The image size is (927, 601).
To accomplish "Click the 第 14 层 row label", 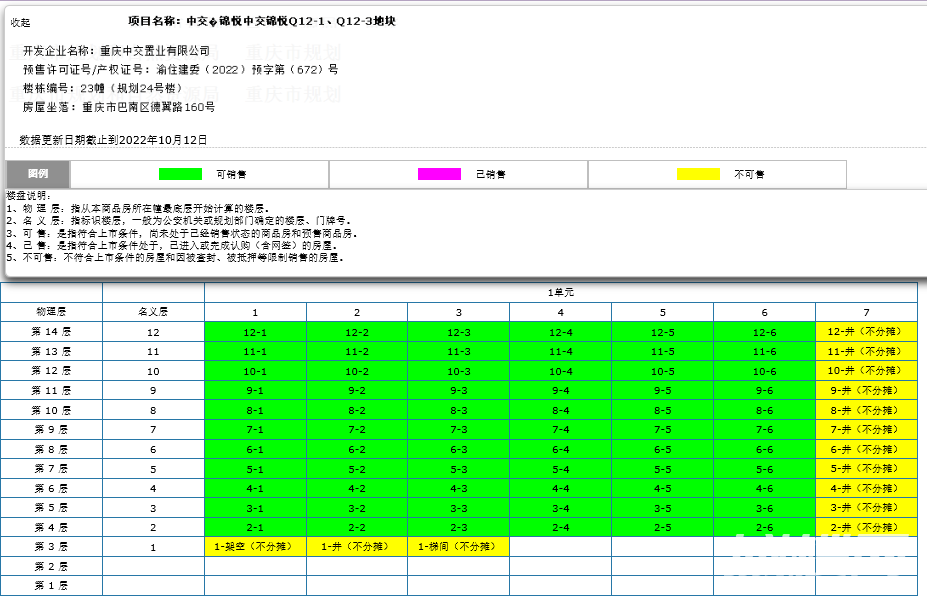I will point(51,332).
